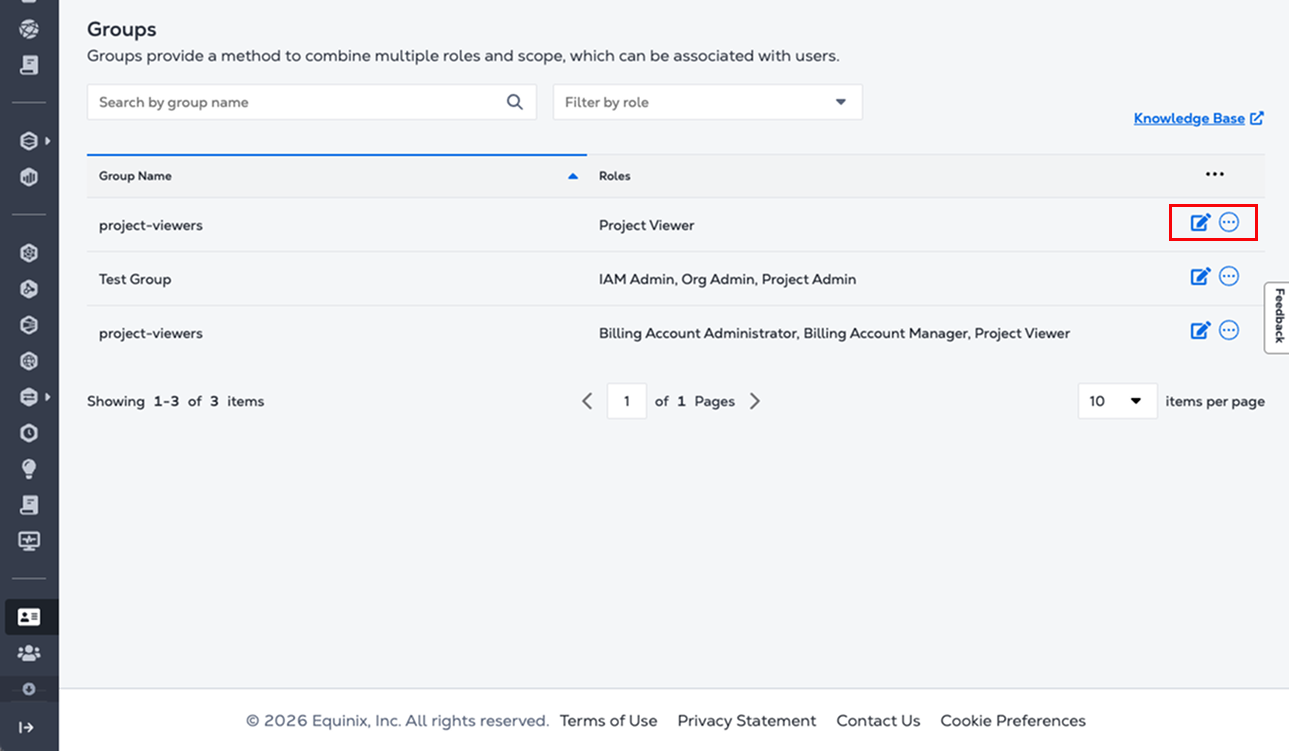1289x751 pixels.
Task: Click the lightbulb icon in sidebar
Action: [x=29, y=469]
